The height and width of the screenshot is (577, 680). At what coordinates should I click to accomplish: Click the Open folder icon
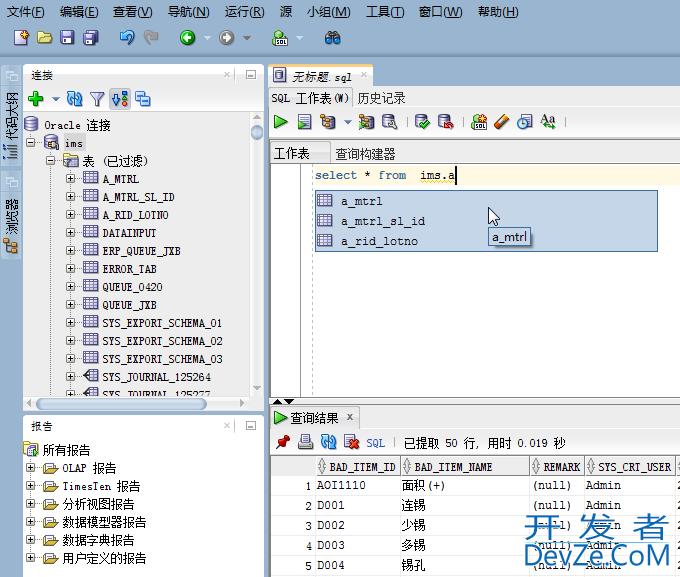click(44, 38)
